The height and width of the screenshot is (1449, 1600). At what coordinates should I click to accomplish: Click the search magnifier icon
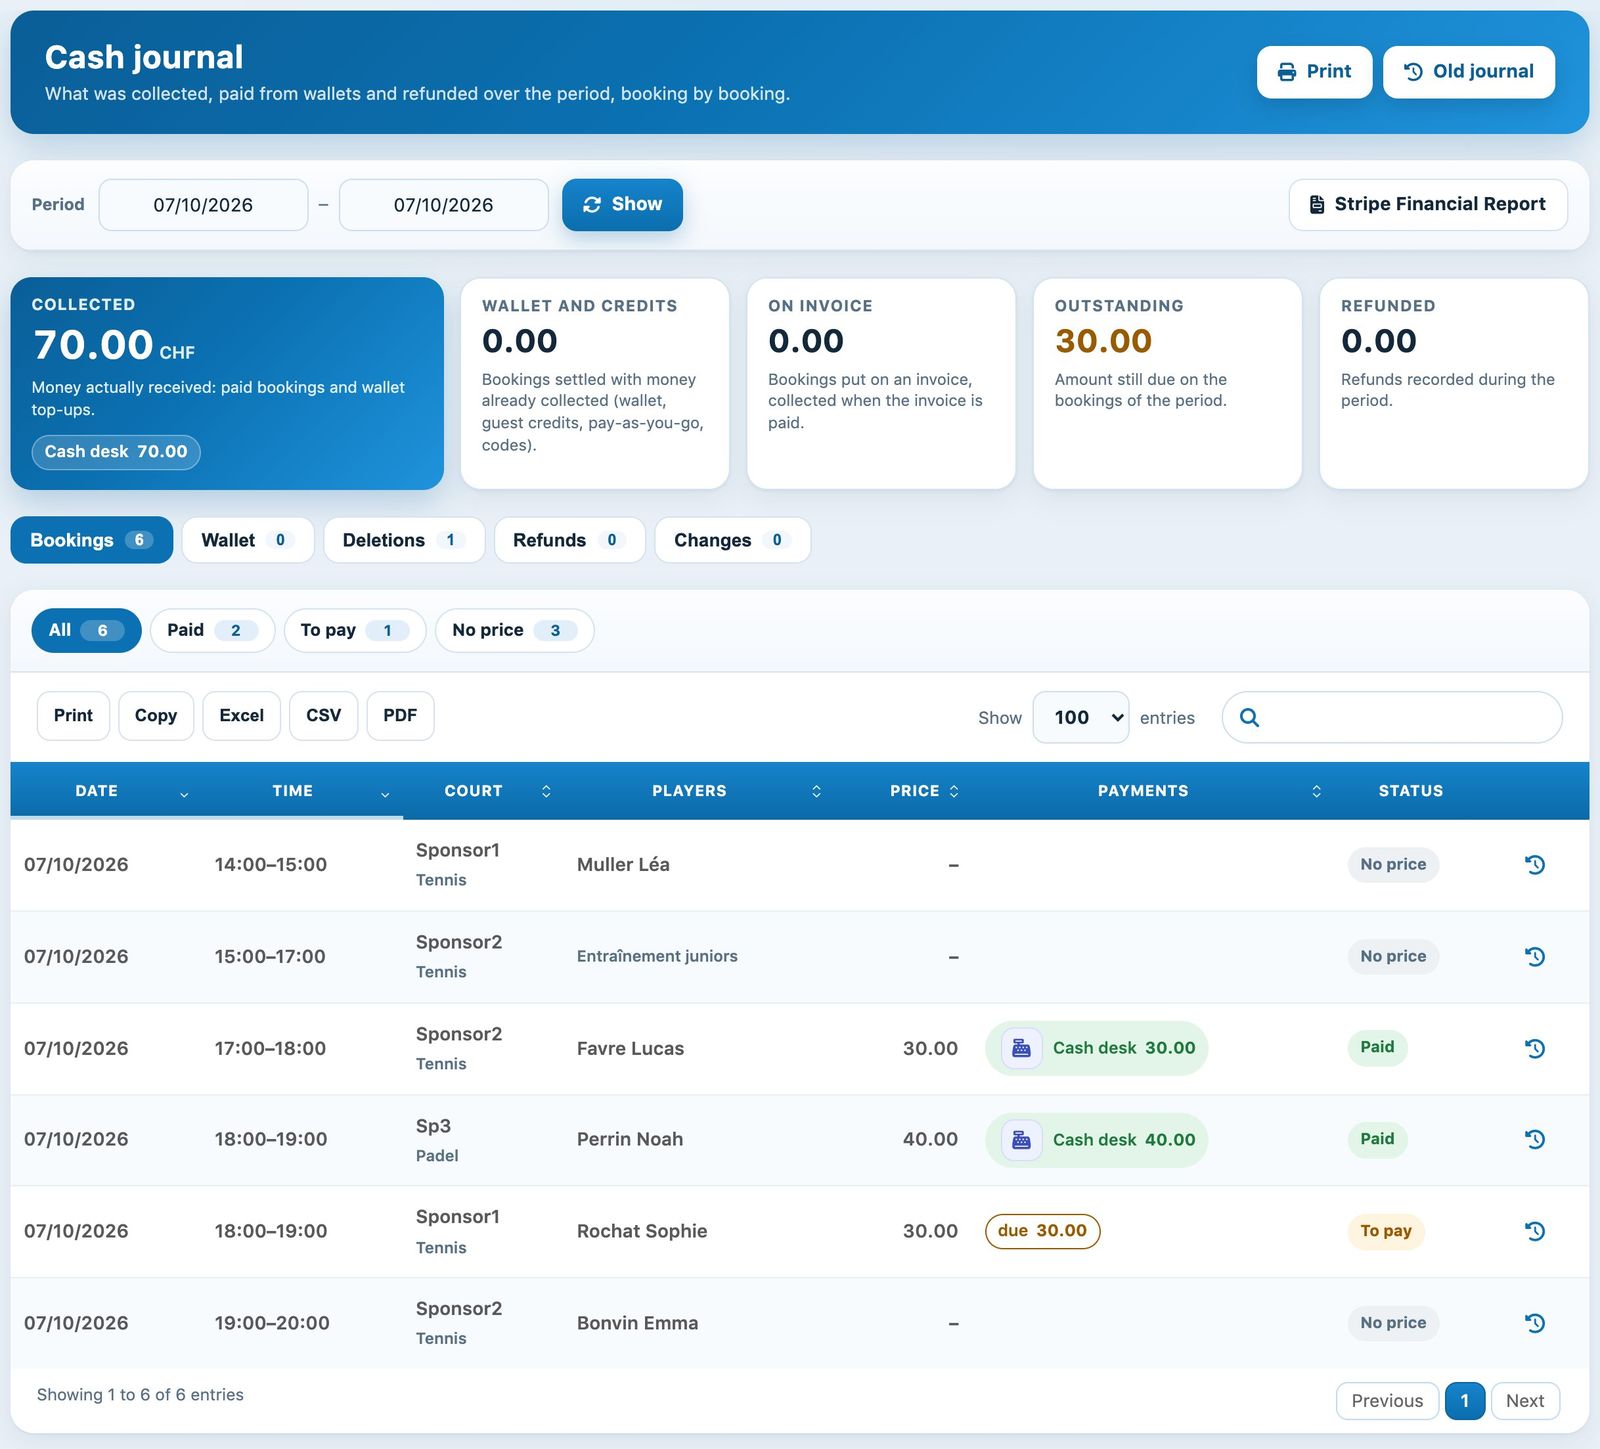click(1249, 717)
